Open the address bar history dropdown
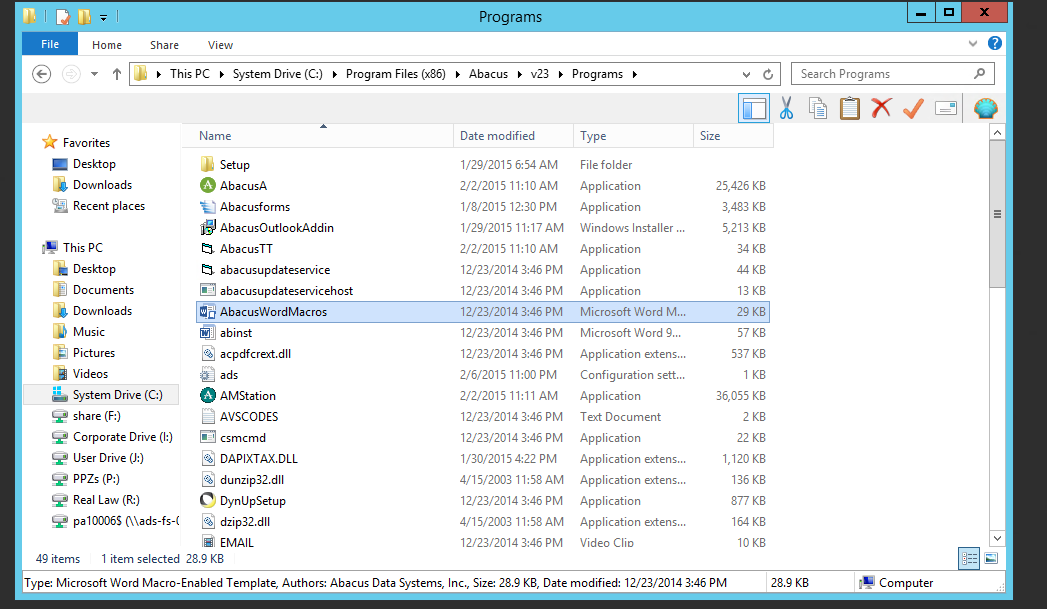Screen dimensions: 1047x609 [747, 74]
